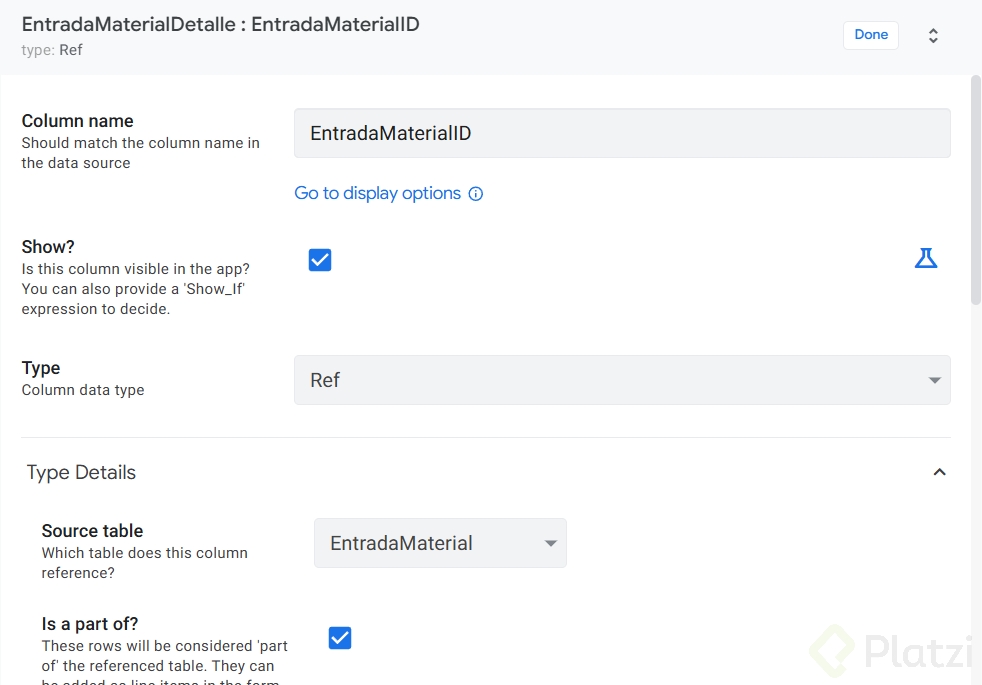Image resolution: width=982 pixels, height=685 pixels.
Task: Open the Show_If expression flask icon
Action: (926, 258)
